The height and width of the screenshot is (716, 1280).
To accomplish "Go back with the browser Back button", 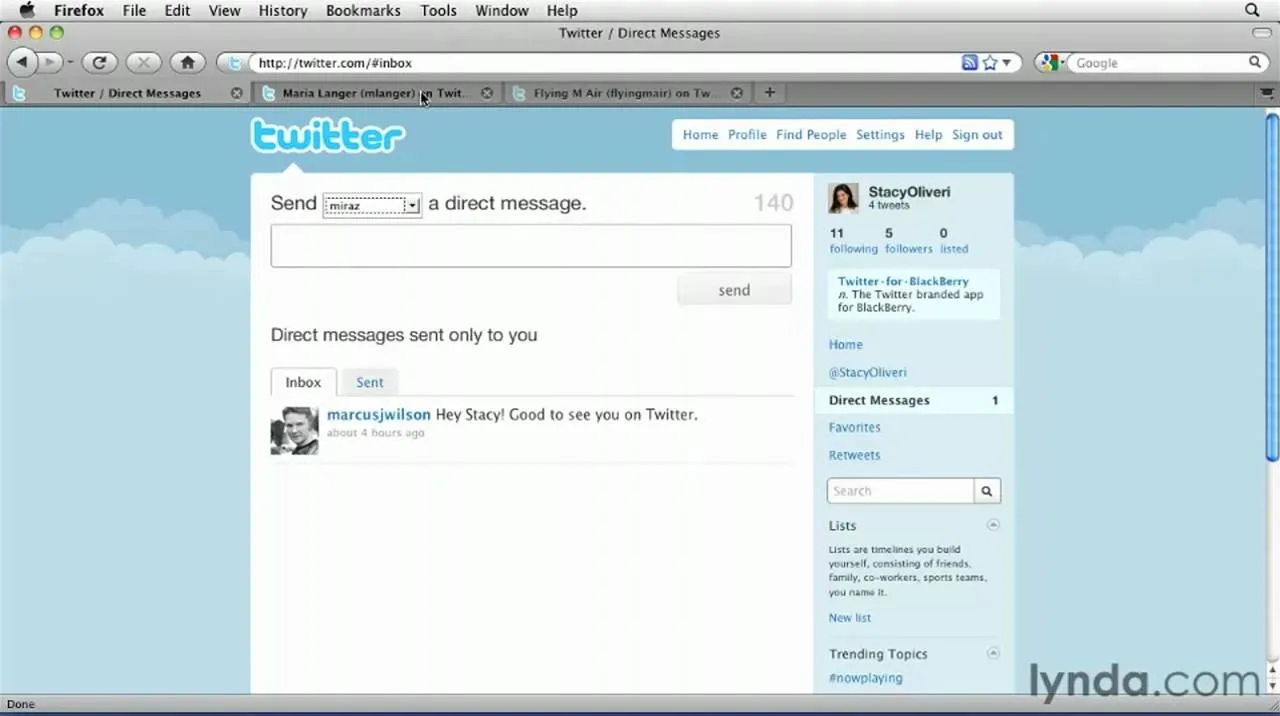I will (22, 62).
